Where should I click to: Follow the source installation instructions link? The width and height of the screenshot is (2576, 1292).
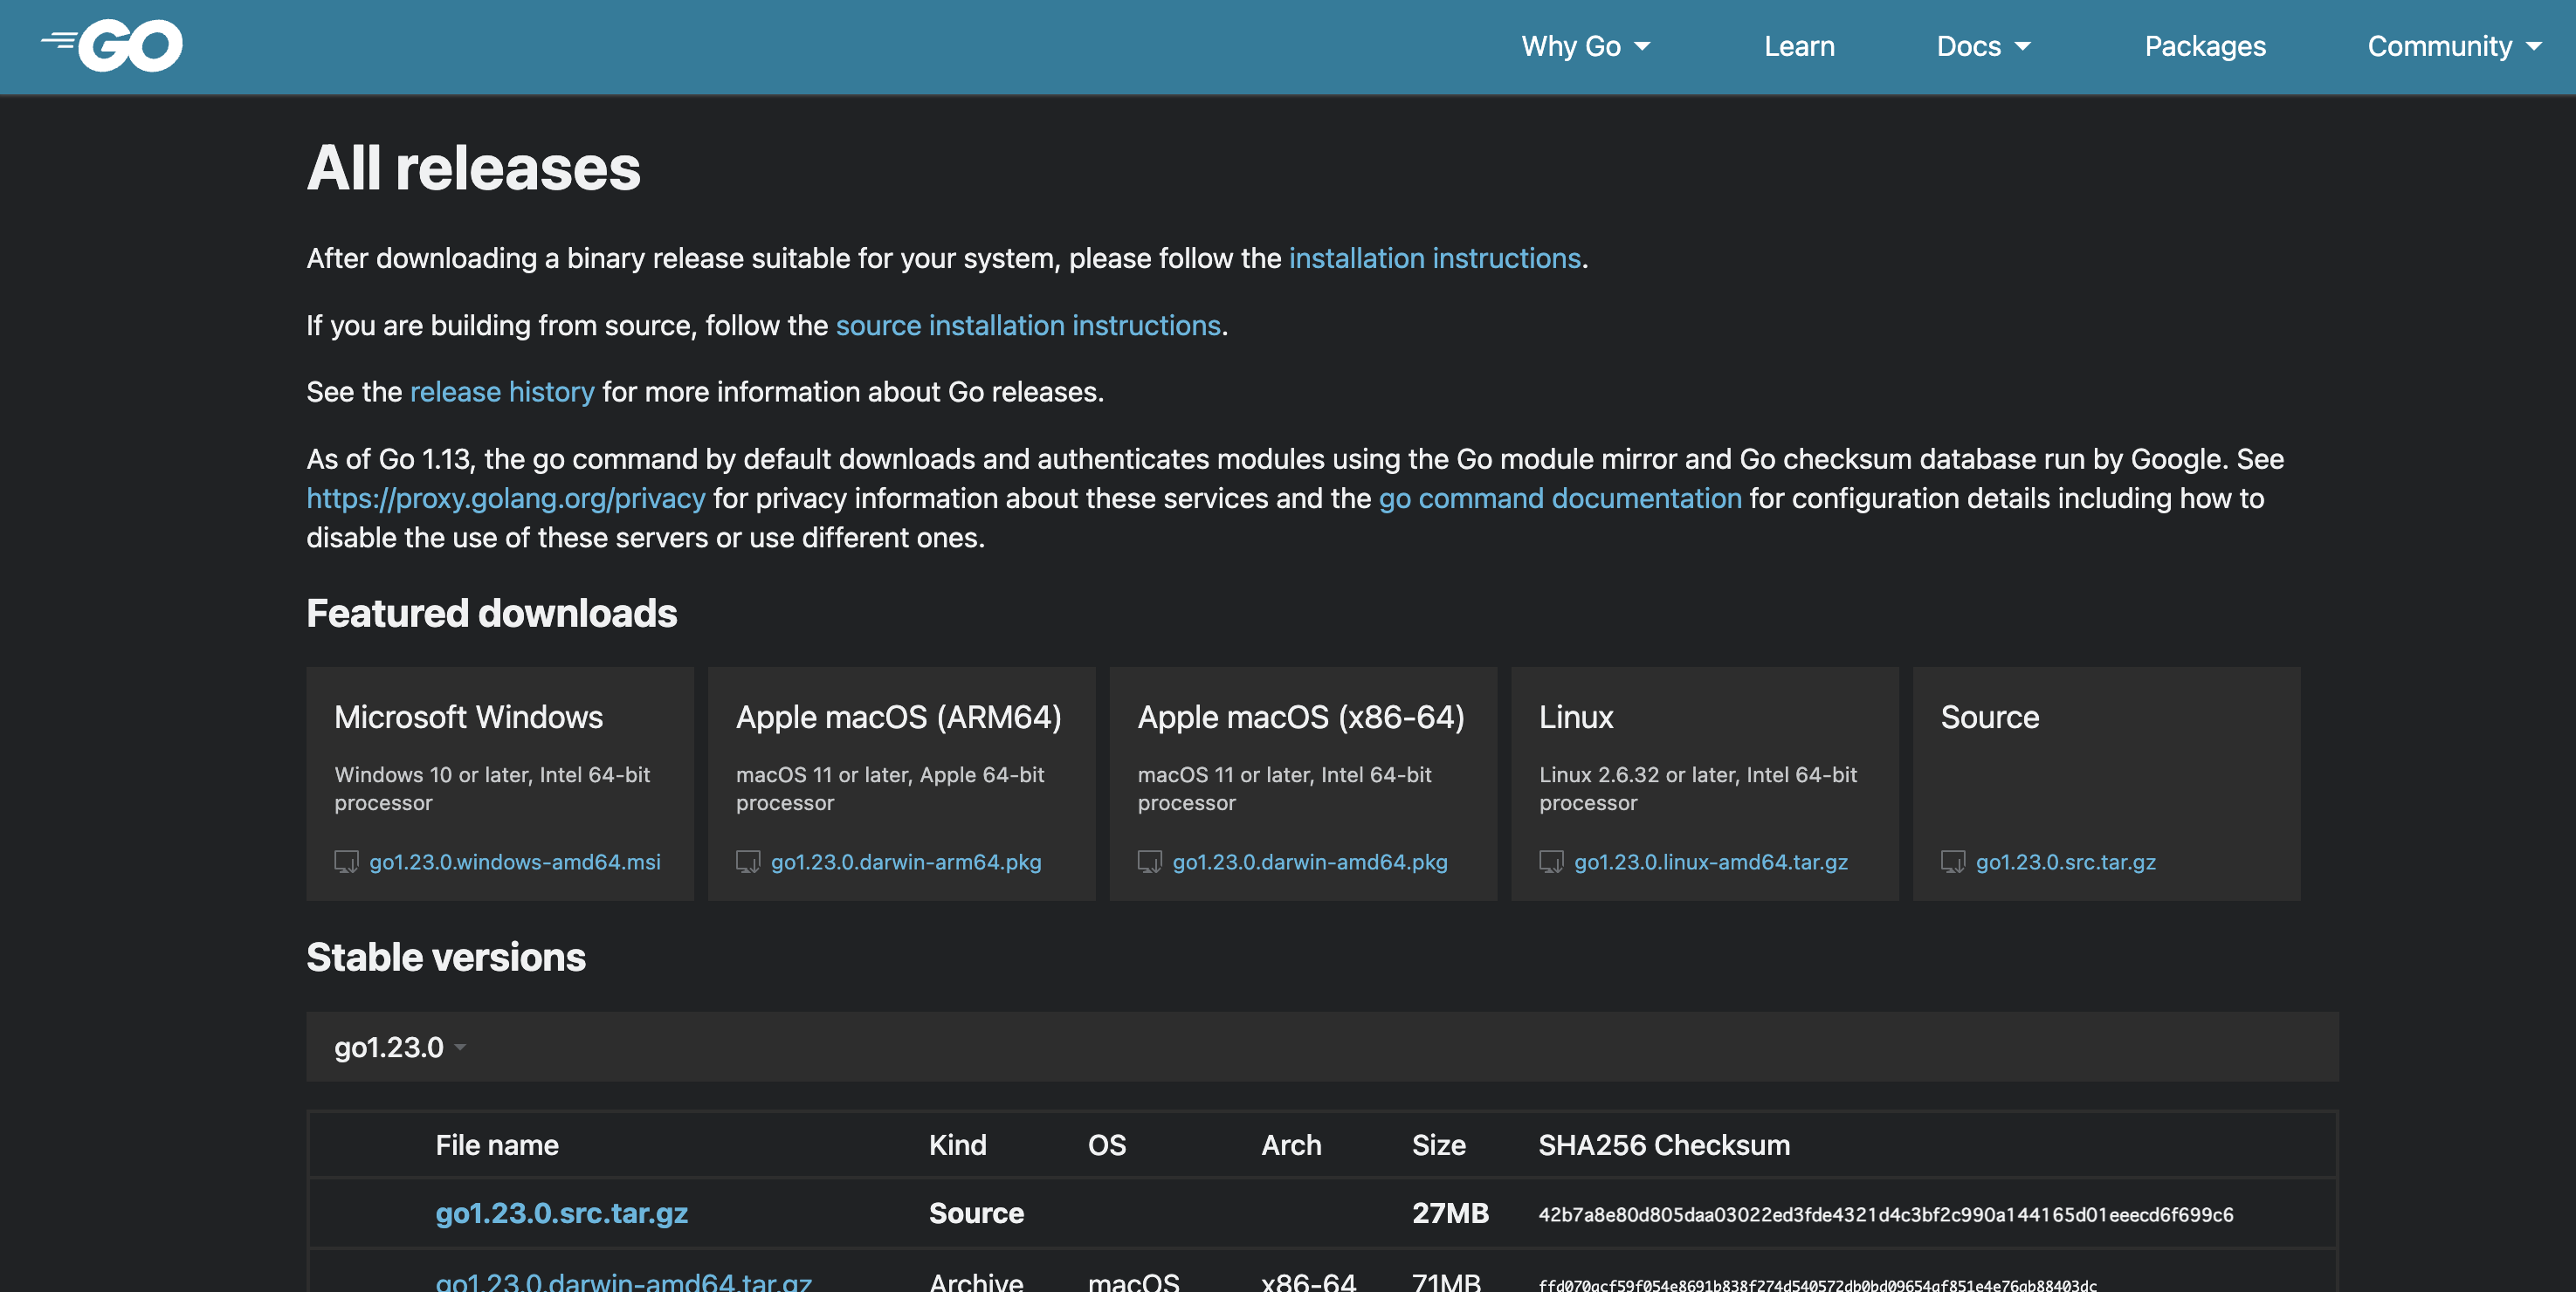(1028, 325)
